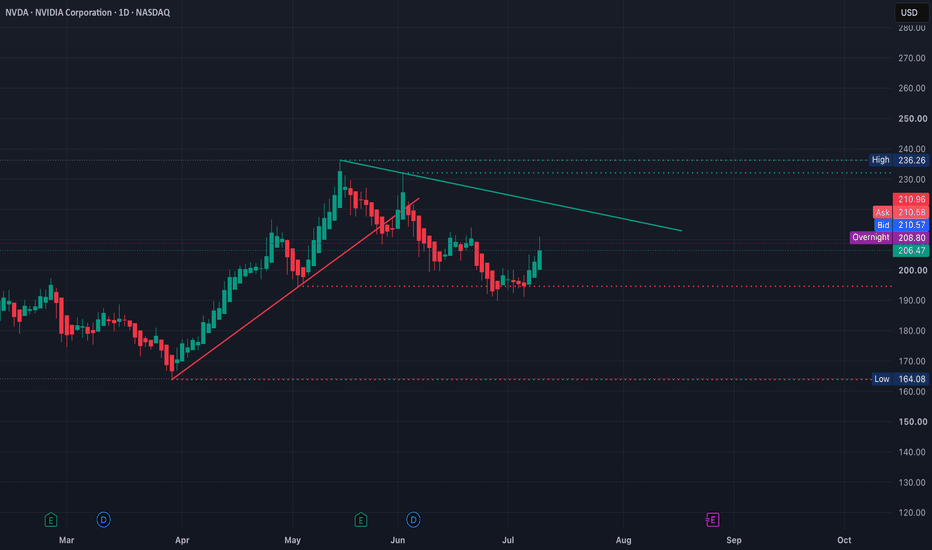Click the upcoming August earnings marker
Screen dimensions: 932x550
click(x=712, y=520)
